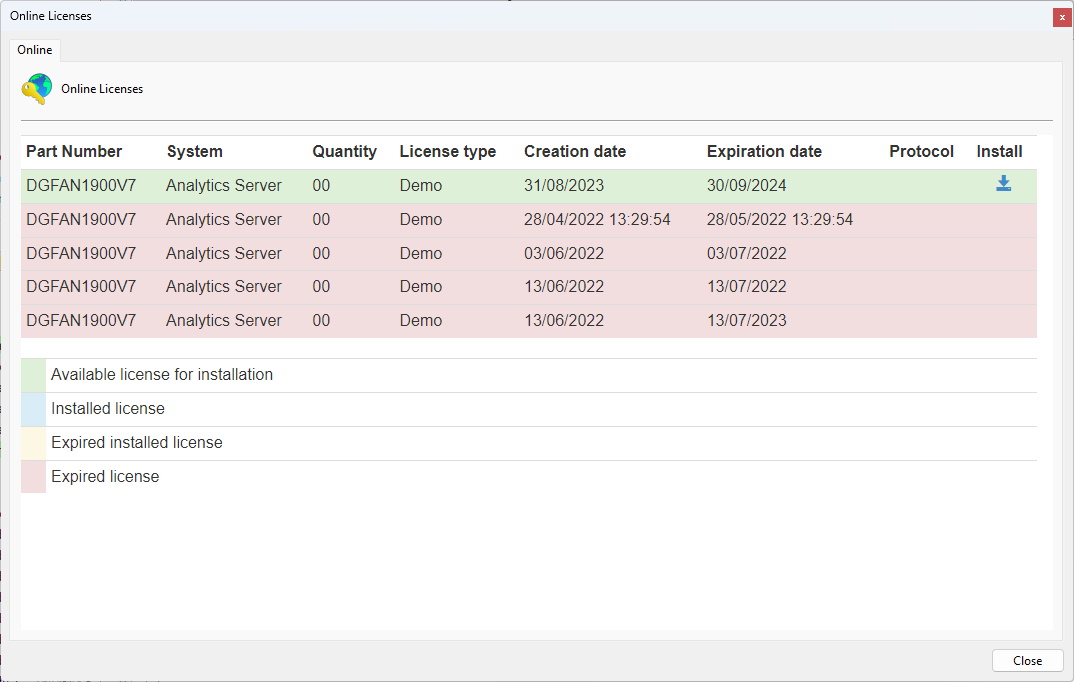Click the Install column header

(999, 151)
